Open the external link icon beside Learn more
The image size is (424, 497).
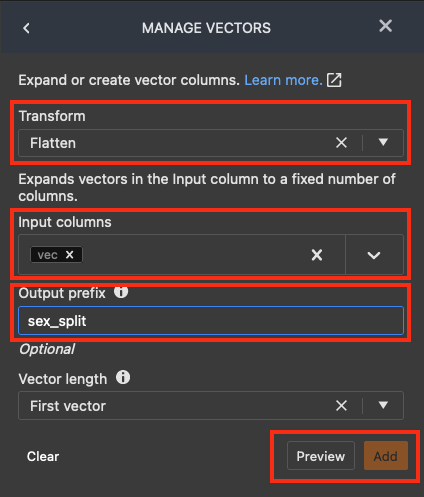(334, 80)
